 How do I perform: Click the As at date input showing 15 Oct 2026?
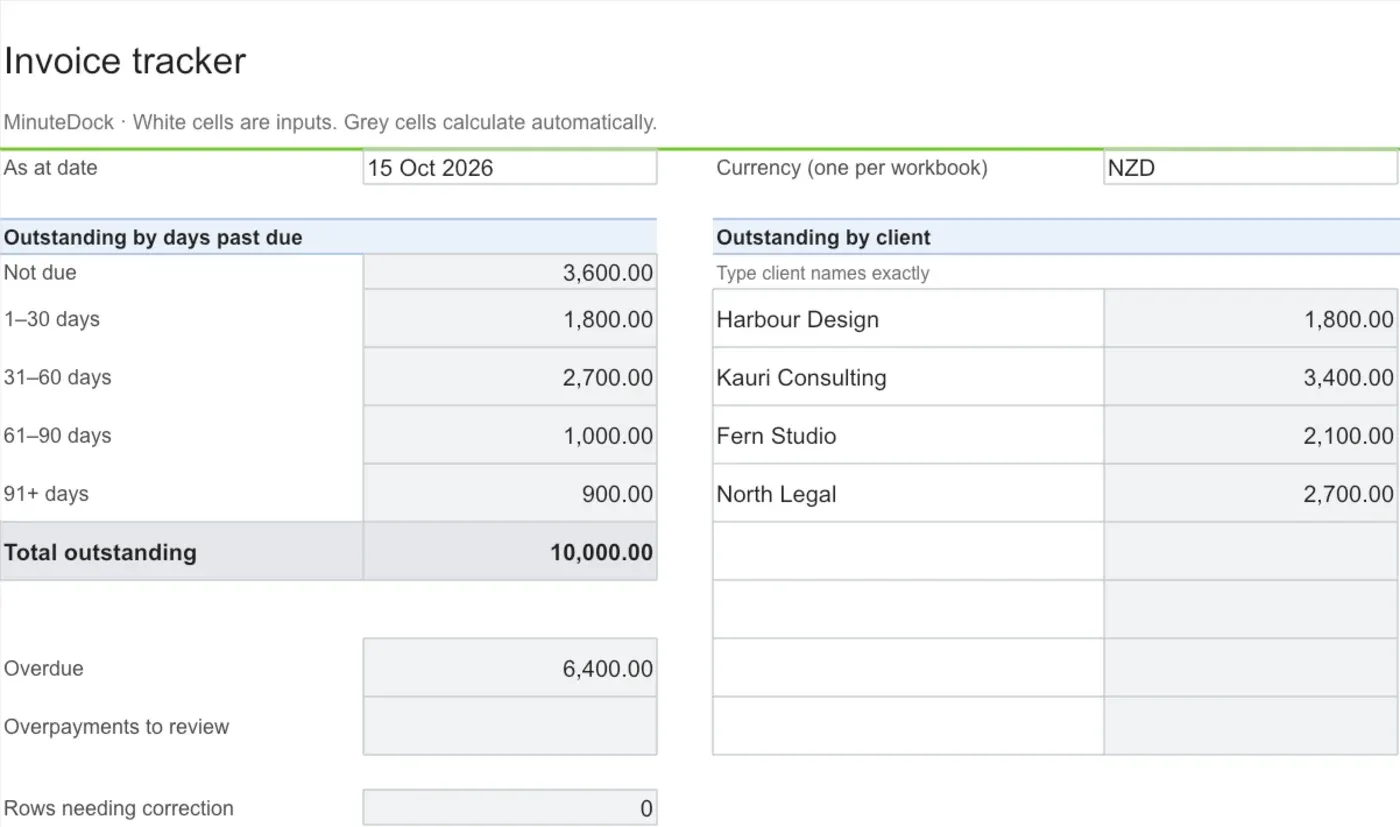[x=510, y=168]
